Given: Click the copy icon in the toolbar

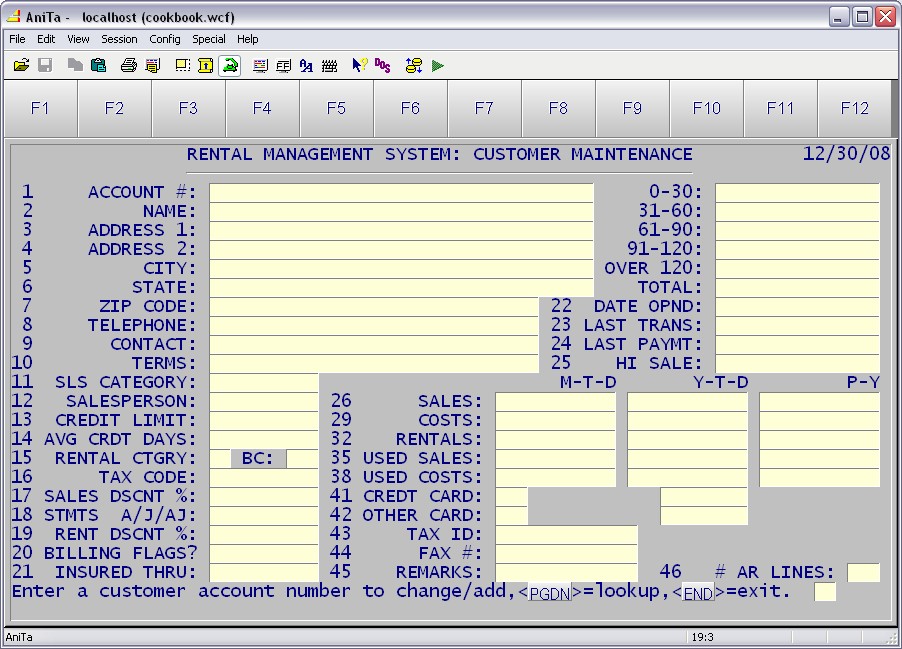Looking at the screenshot, I should click(75, 66).
